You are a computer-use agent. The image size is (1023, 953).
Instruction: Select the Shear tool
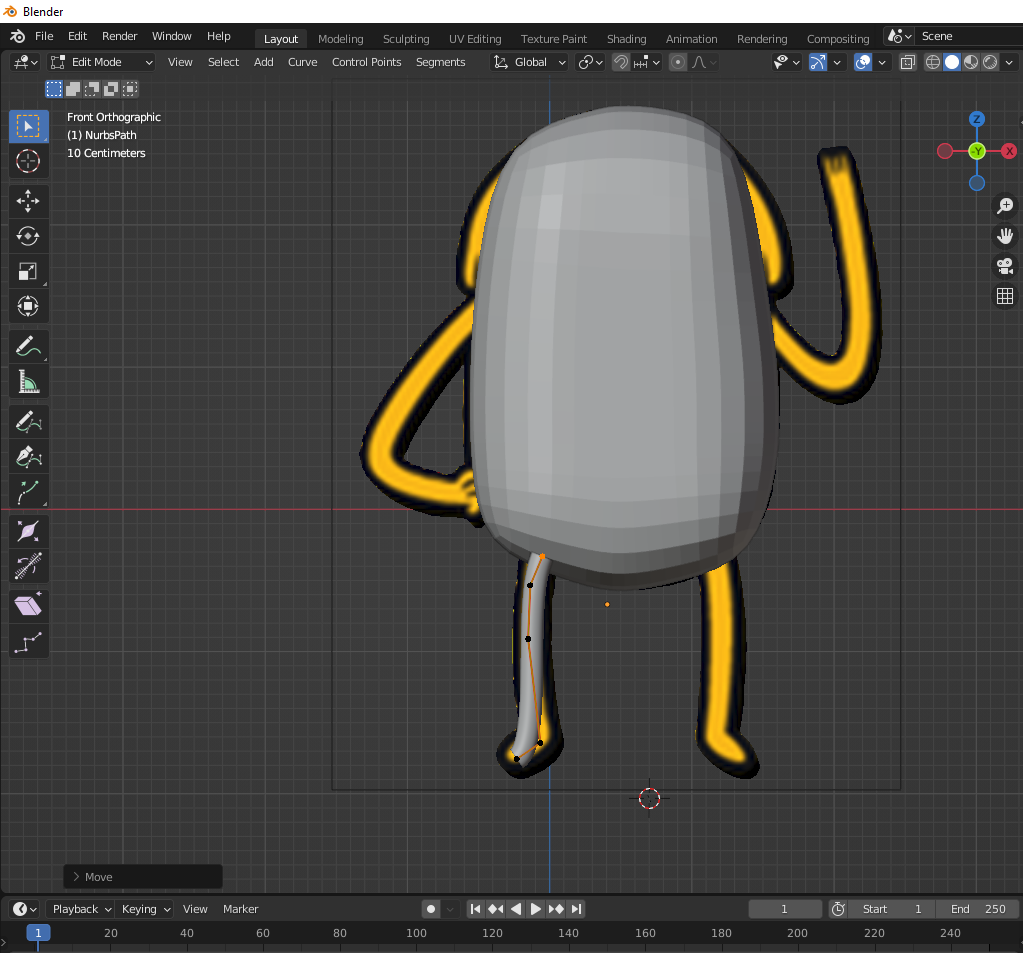[28, 607]
